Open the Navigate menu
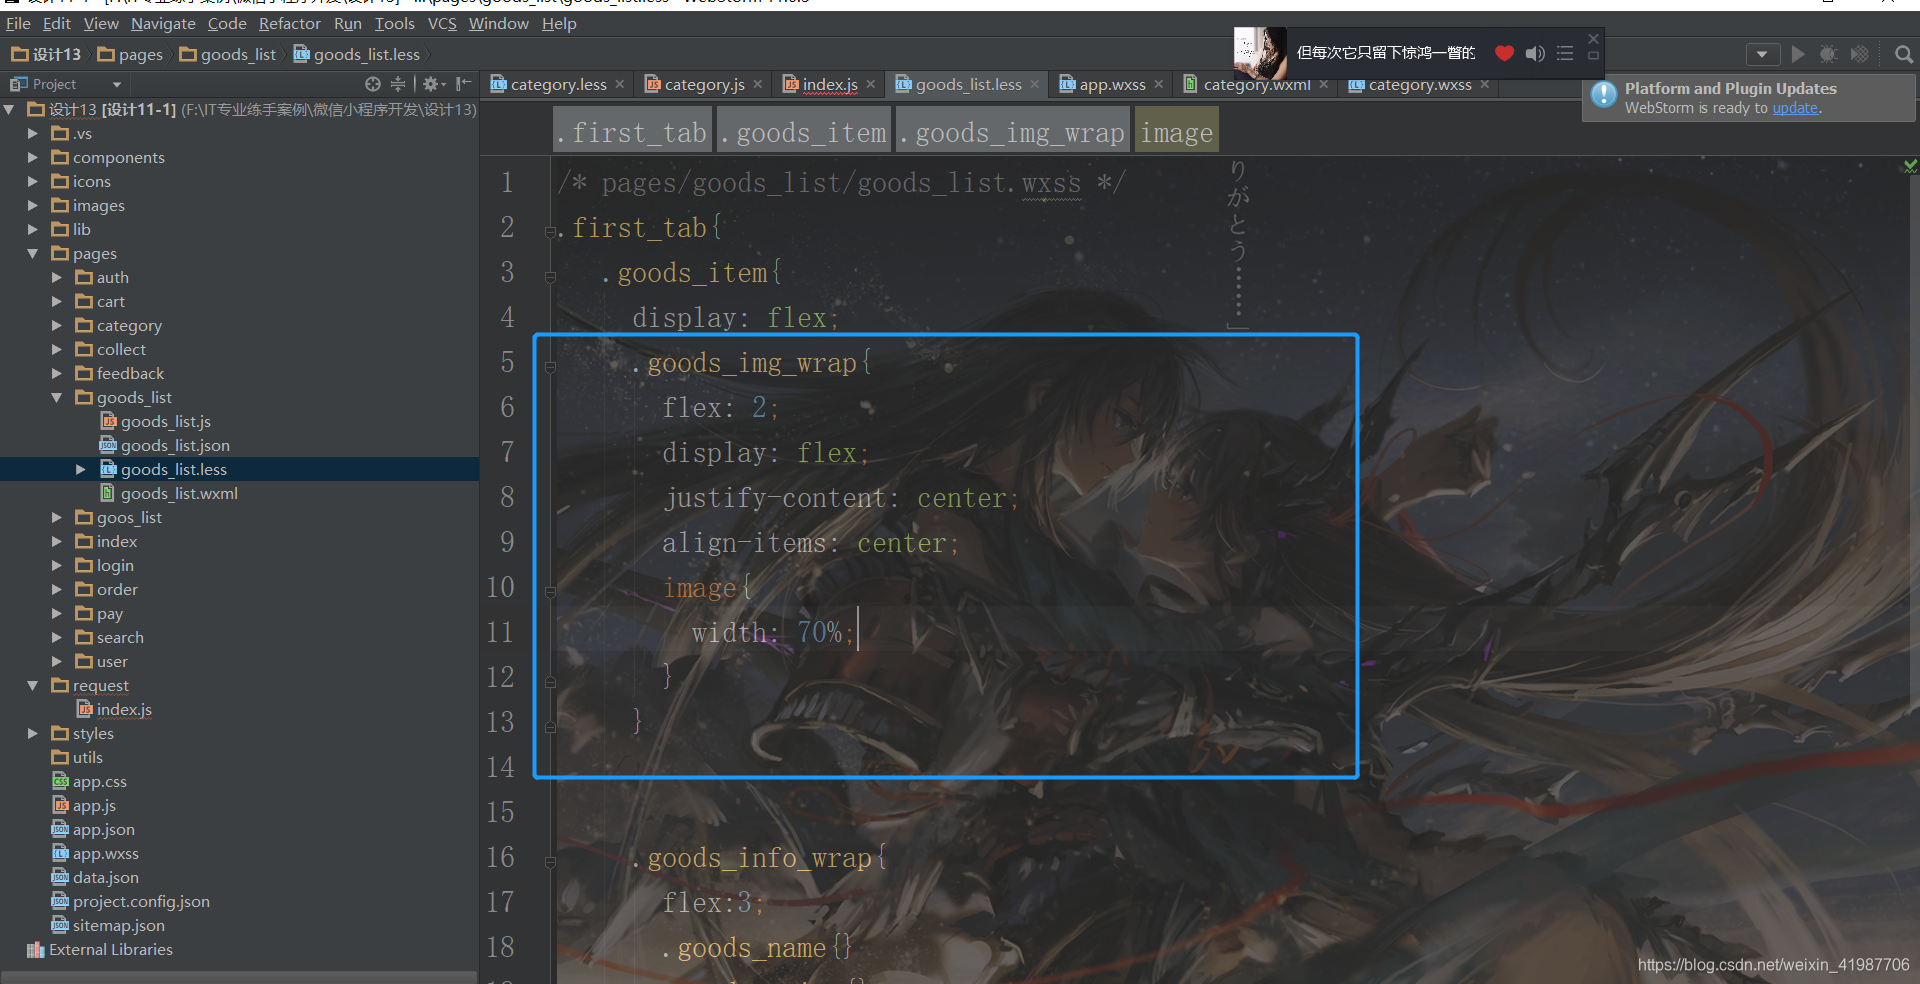Screen dimensions: 1920x984 (163, 23)
